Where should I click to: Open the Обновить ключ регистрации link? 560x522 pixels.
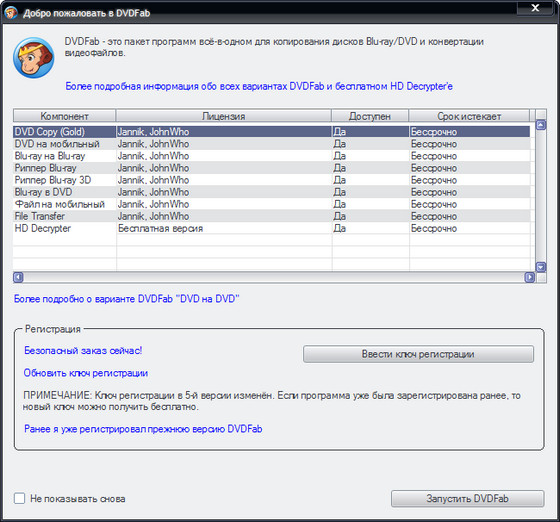(x=86, y=373)
